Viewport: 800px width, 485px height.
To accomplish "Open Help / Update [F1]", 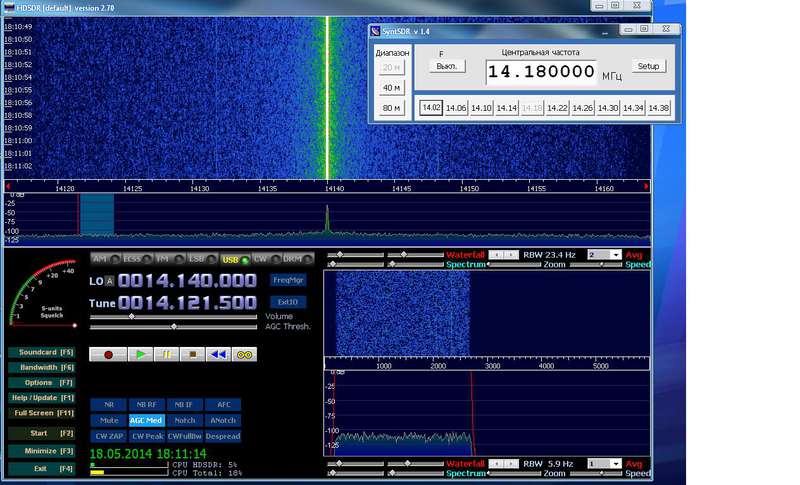I will 42,398.
